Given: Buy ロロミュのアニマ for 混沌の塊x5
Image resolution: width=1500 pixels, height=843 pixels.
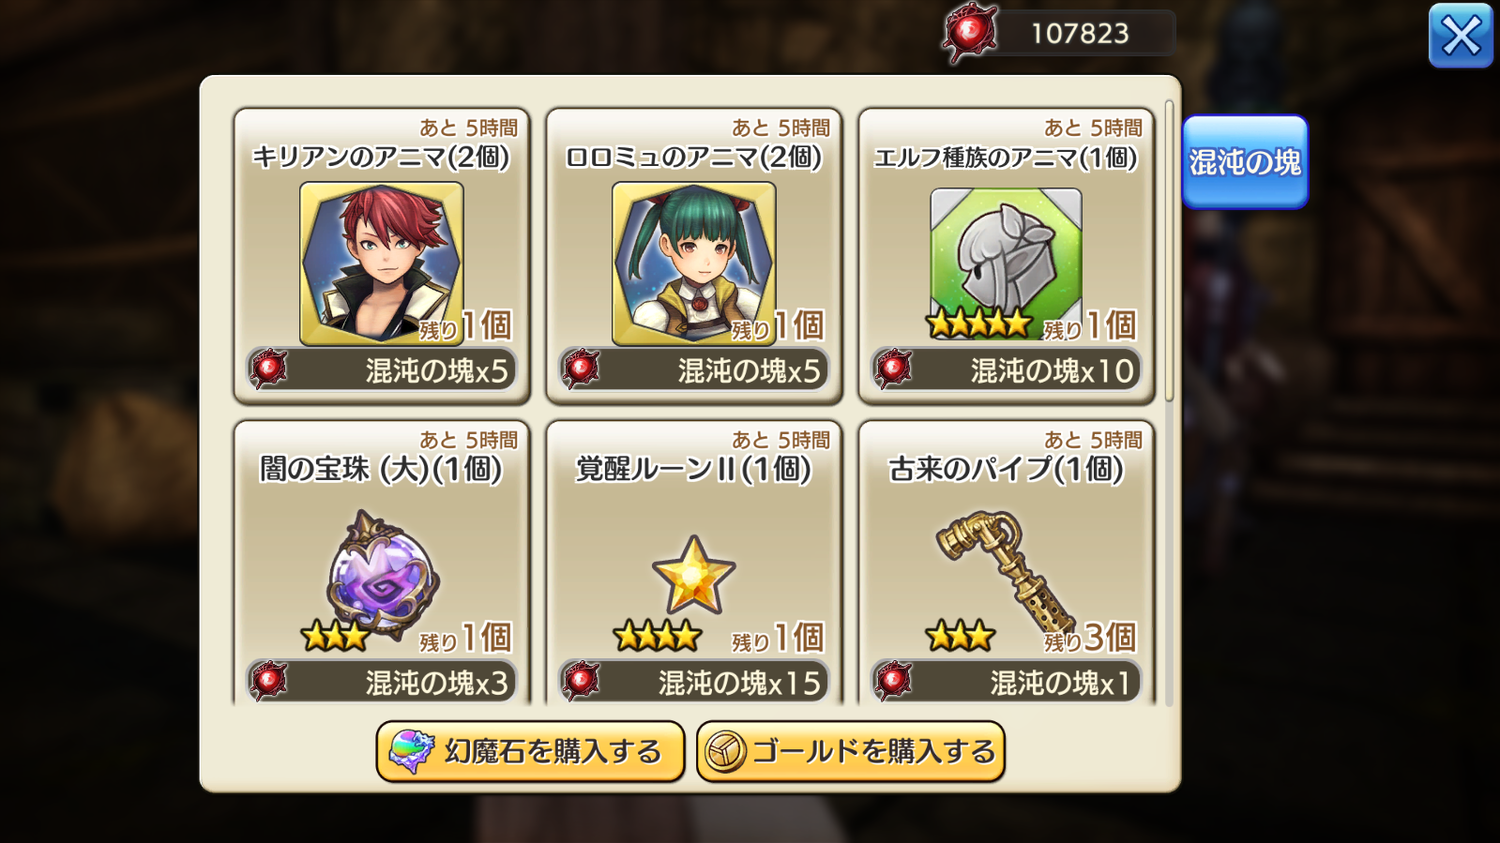Looking at the screenshot, I should 694,371.
